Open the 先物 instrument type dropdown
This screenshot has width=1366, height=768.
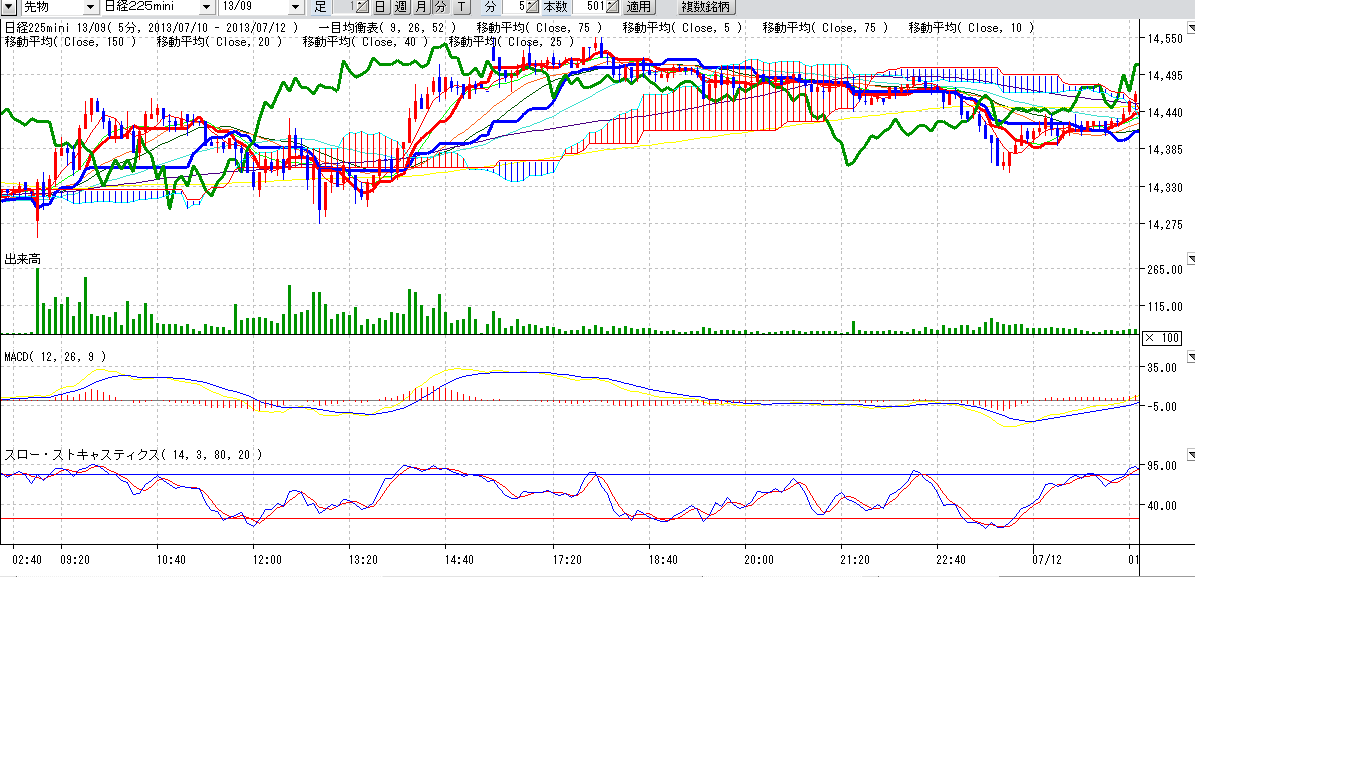point(90,7)
